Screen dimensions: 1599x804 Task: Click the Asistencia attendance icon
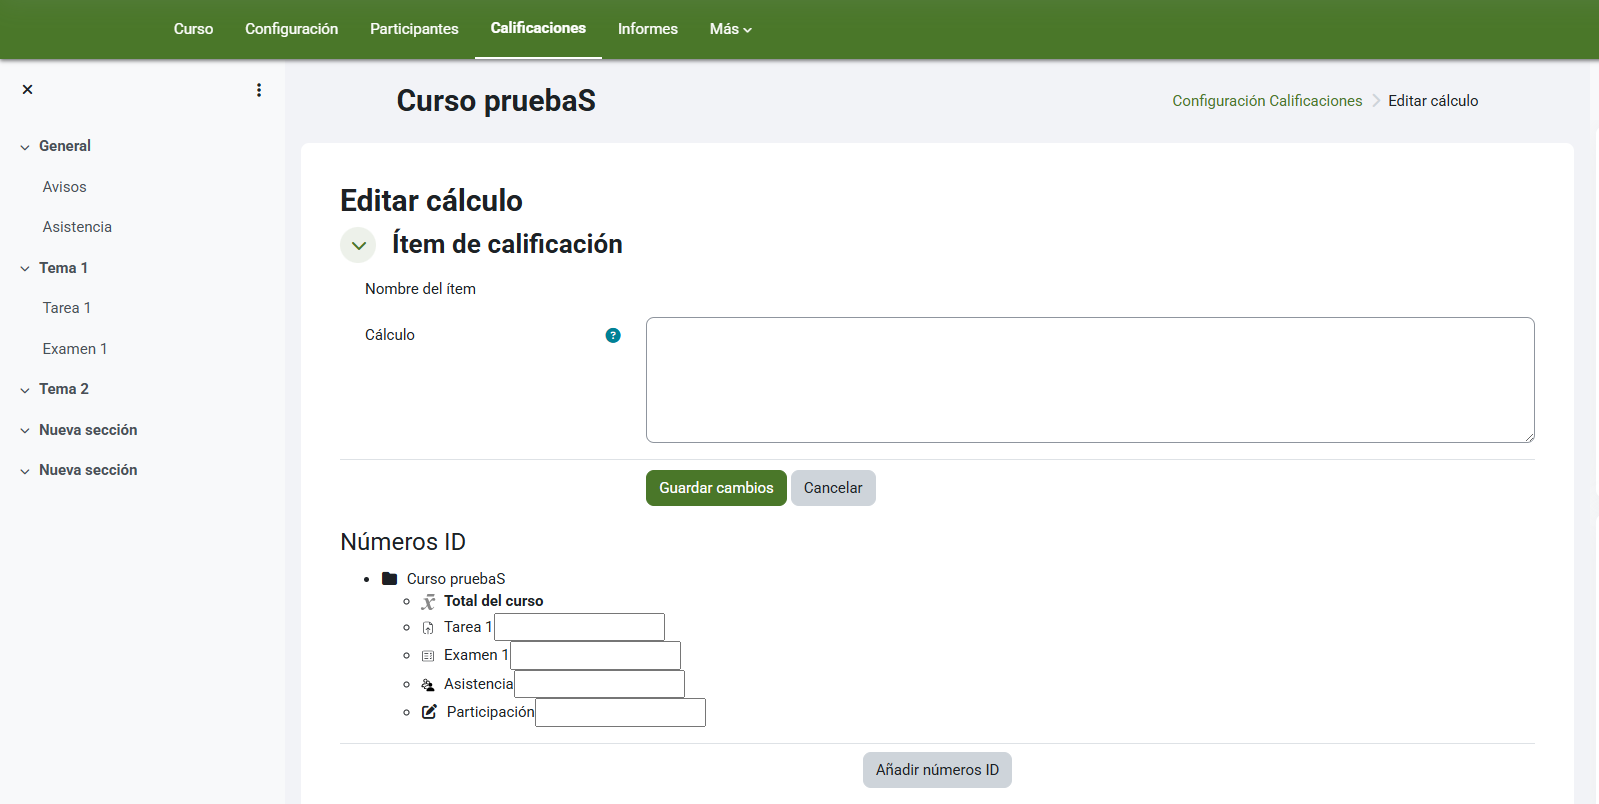428,685
